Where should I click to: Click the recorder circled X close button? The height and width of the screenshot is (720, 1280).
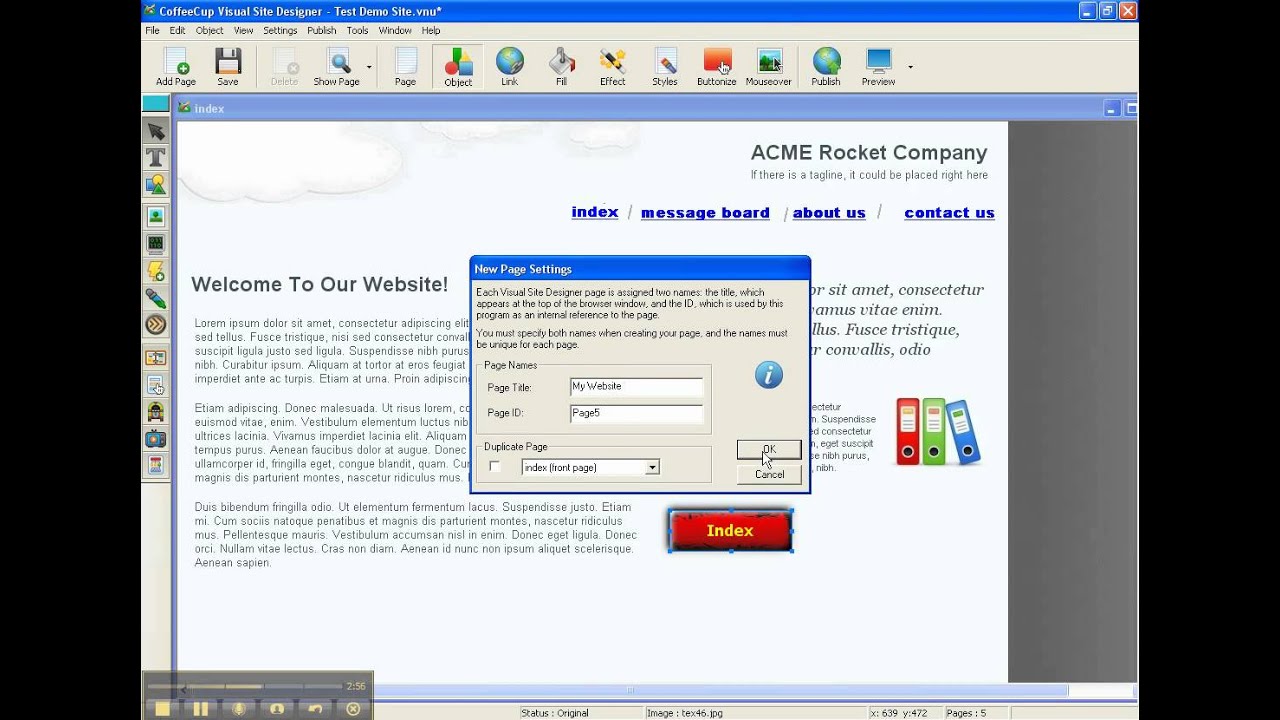pyautogui.click(x=353, y=708)
